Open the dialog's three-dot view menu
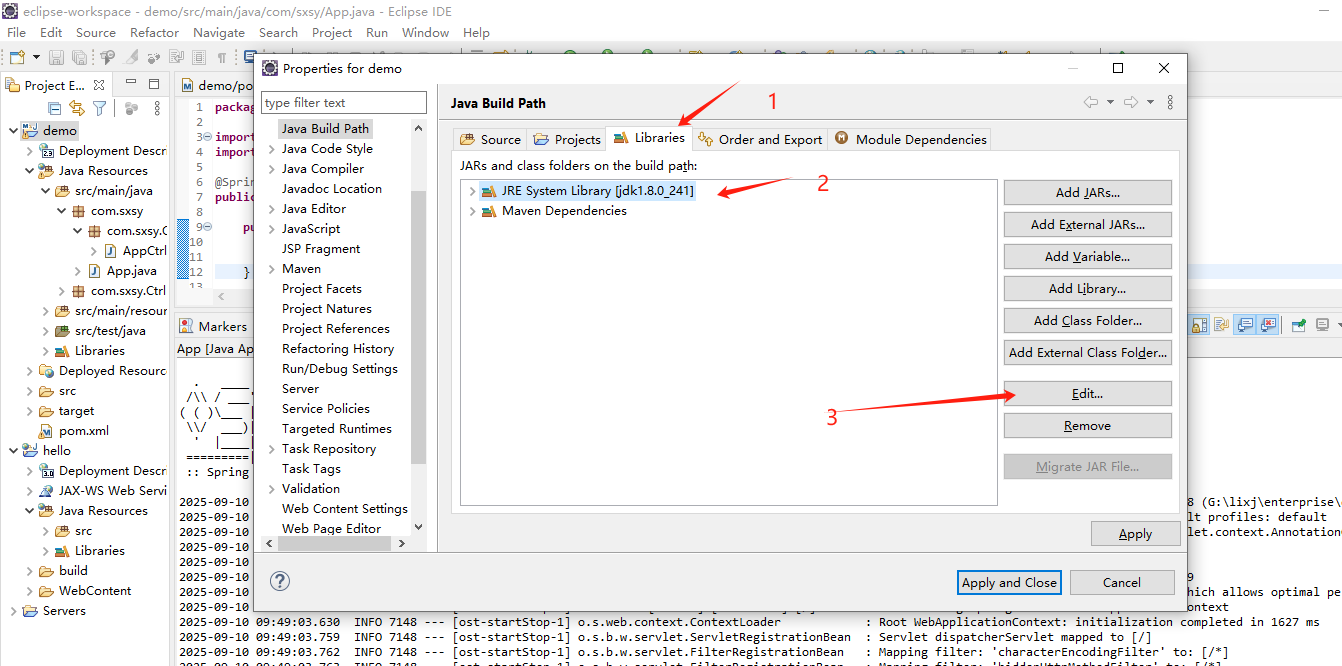The image size is (1342, 666). pyautogui.click(x=1170, y=102)
